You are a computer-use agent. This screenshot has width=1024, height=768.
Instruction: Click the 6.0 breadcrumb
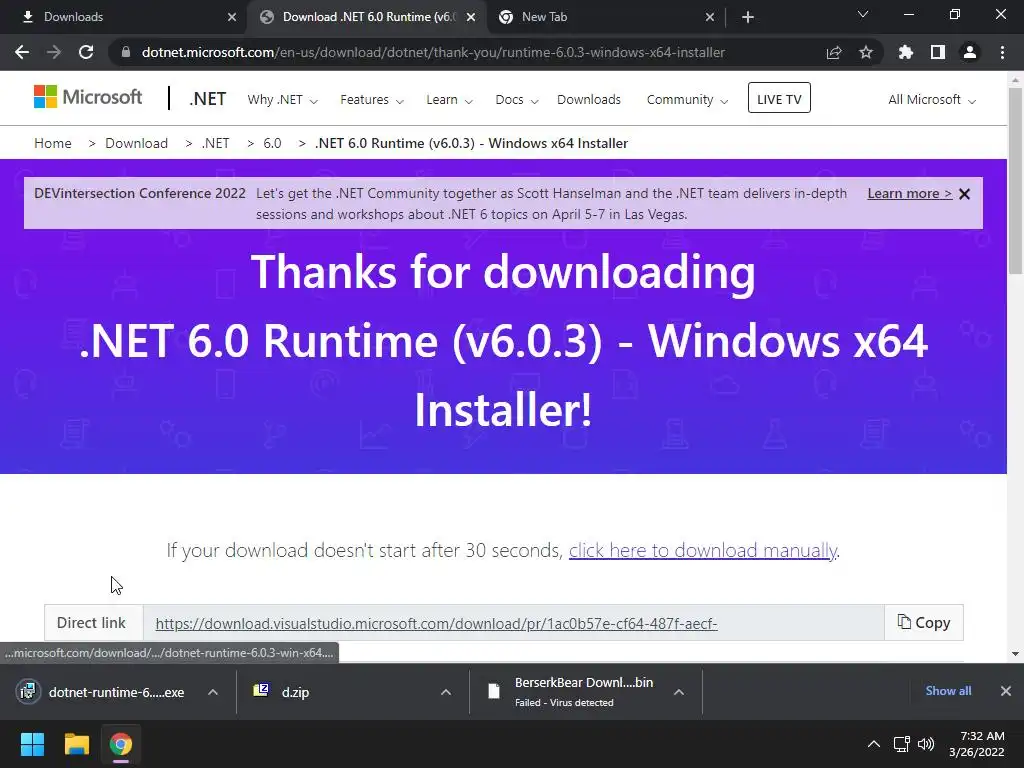272,143
